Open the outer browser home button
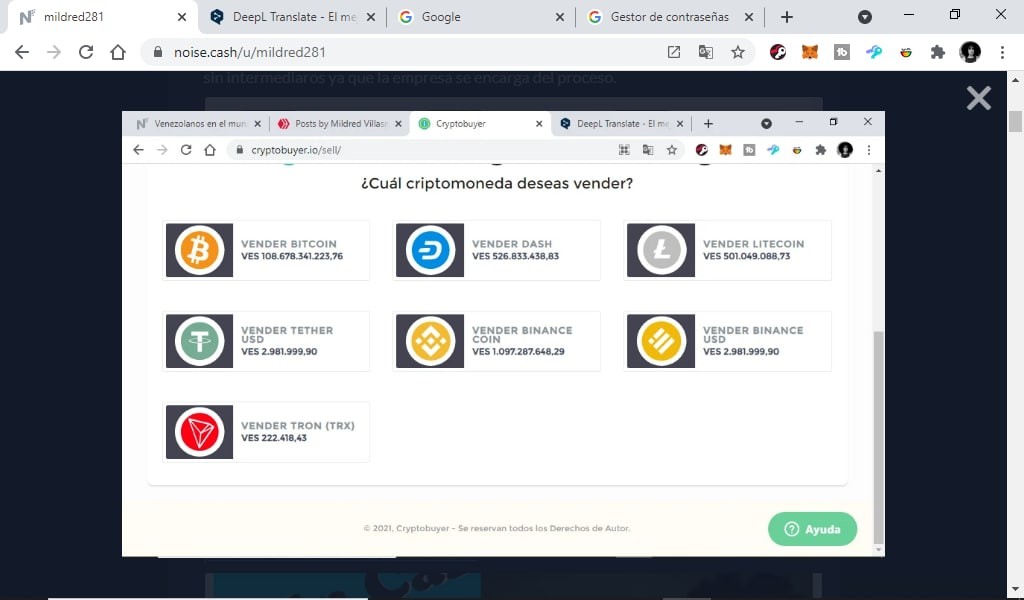1024x600 pixels. pyautogui.click(x=118, y=52)
